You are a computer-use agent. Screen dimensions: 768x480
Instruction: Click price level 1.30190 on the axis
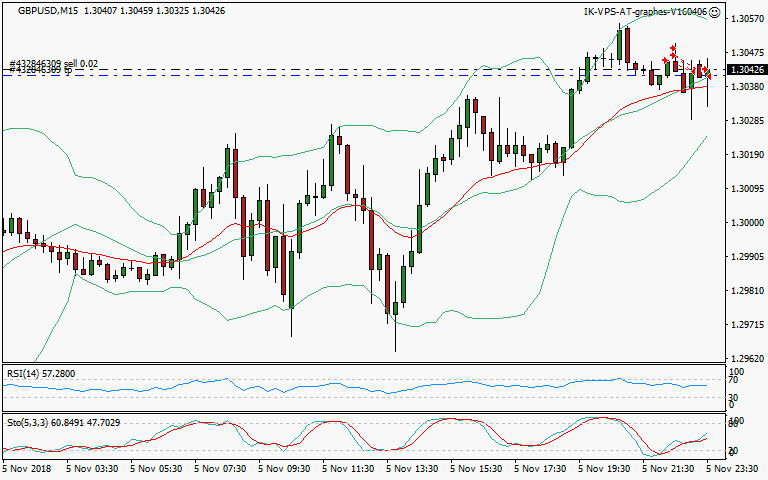[x=747, y=155]
